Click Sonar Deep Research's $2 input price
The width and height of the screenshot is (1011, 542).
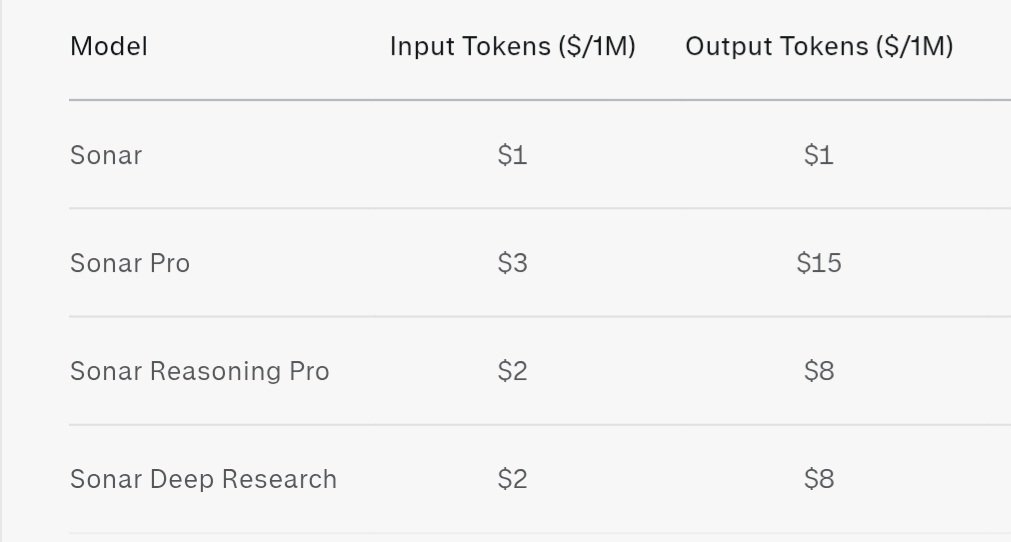(x=512, y=479)
